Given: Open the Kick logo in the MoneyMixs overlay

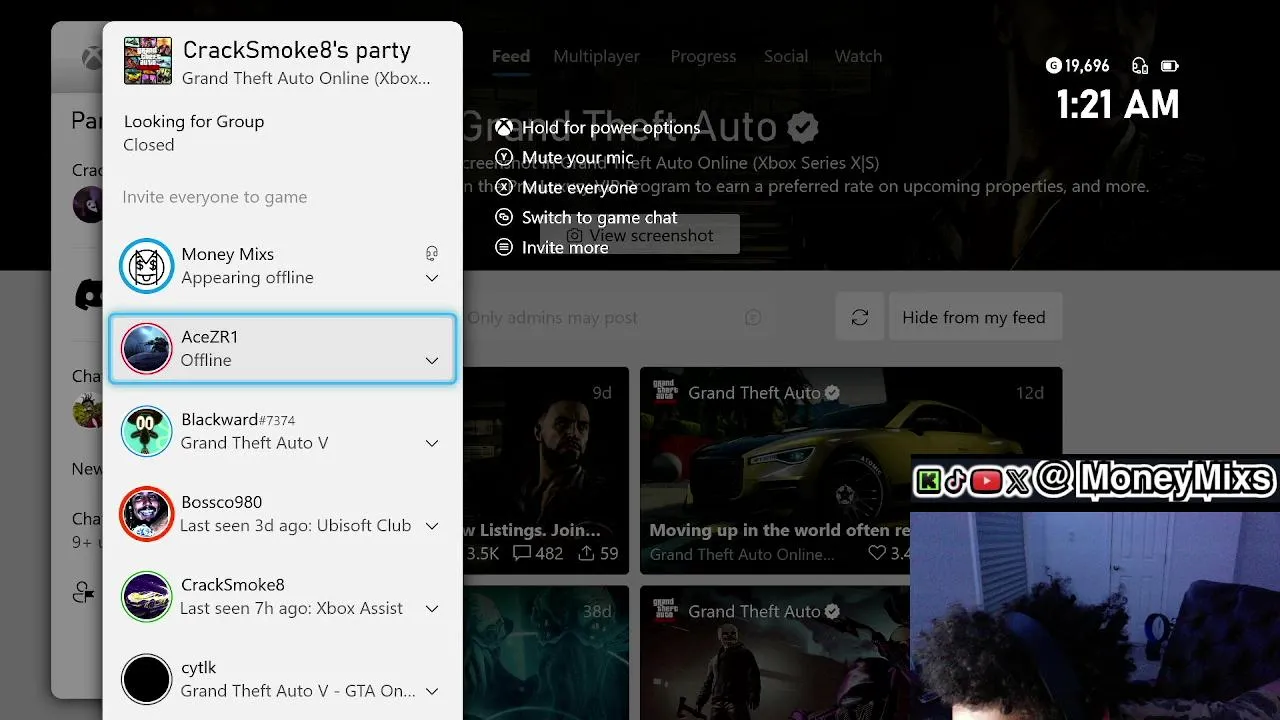Looking at the screenshot, I should coord(928,481).
